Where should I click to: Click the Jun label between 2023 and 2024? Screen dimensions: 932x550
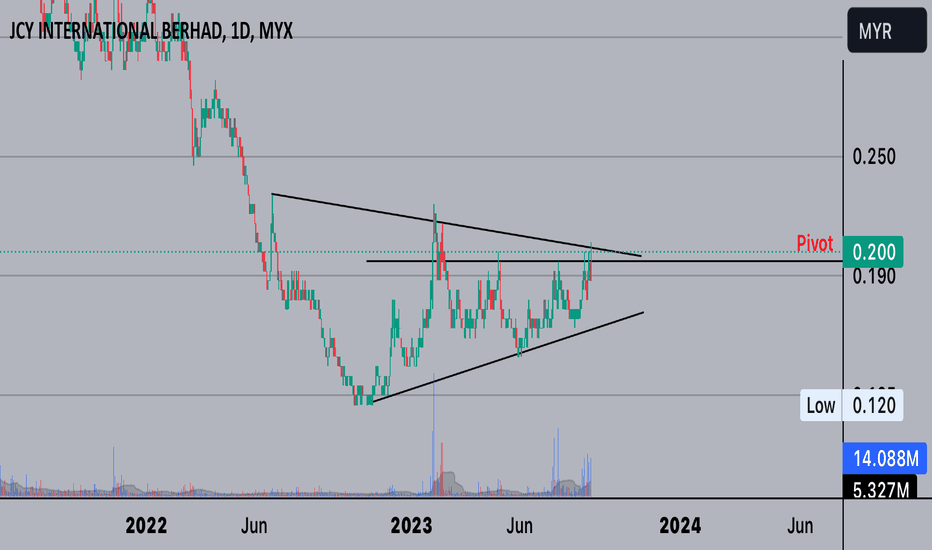point(519,526)
